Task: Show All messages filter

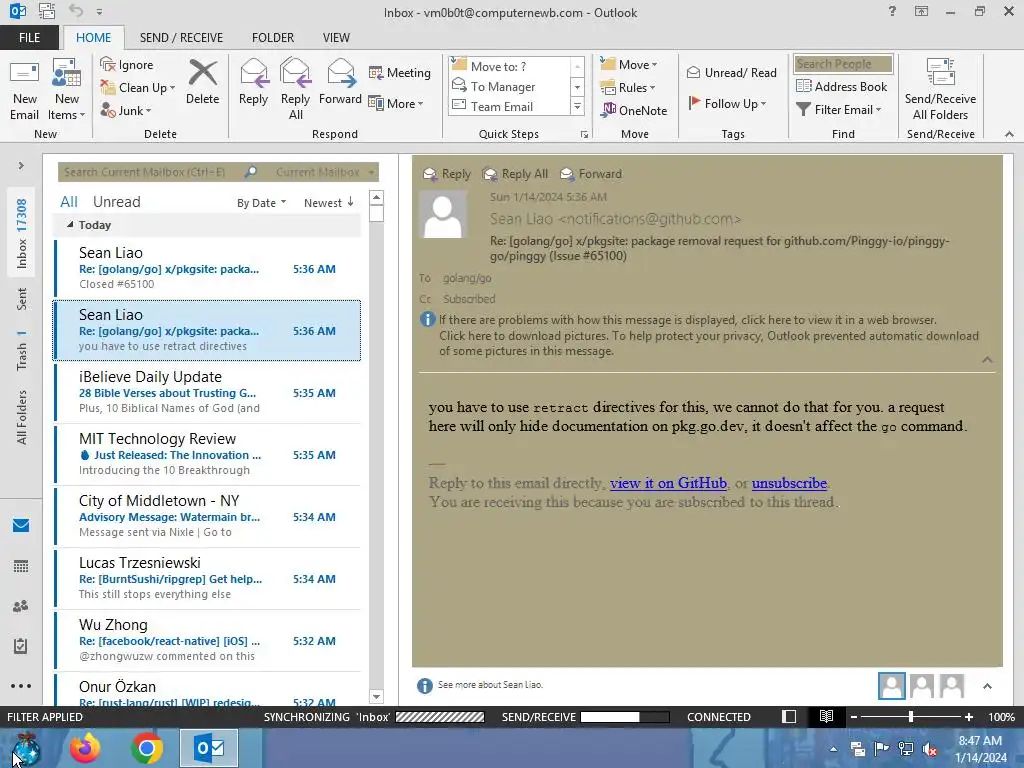Action: pos(69,202)
